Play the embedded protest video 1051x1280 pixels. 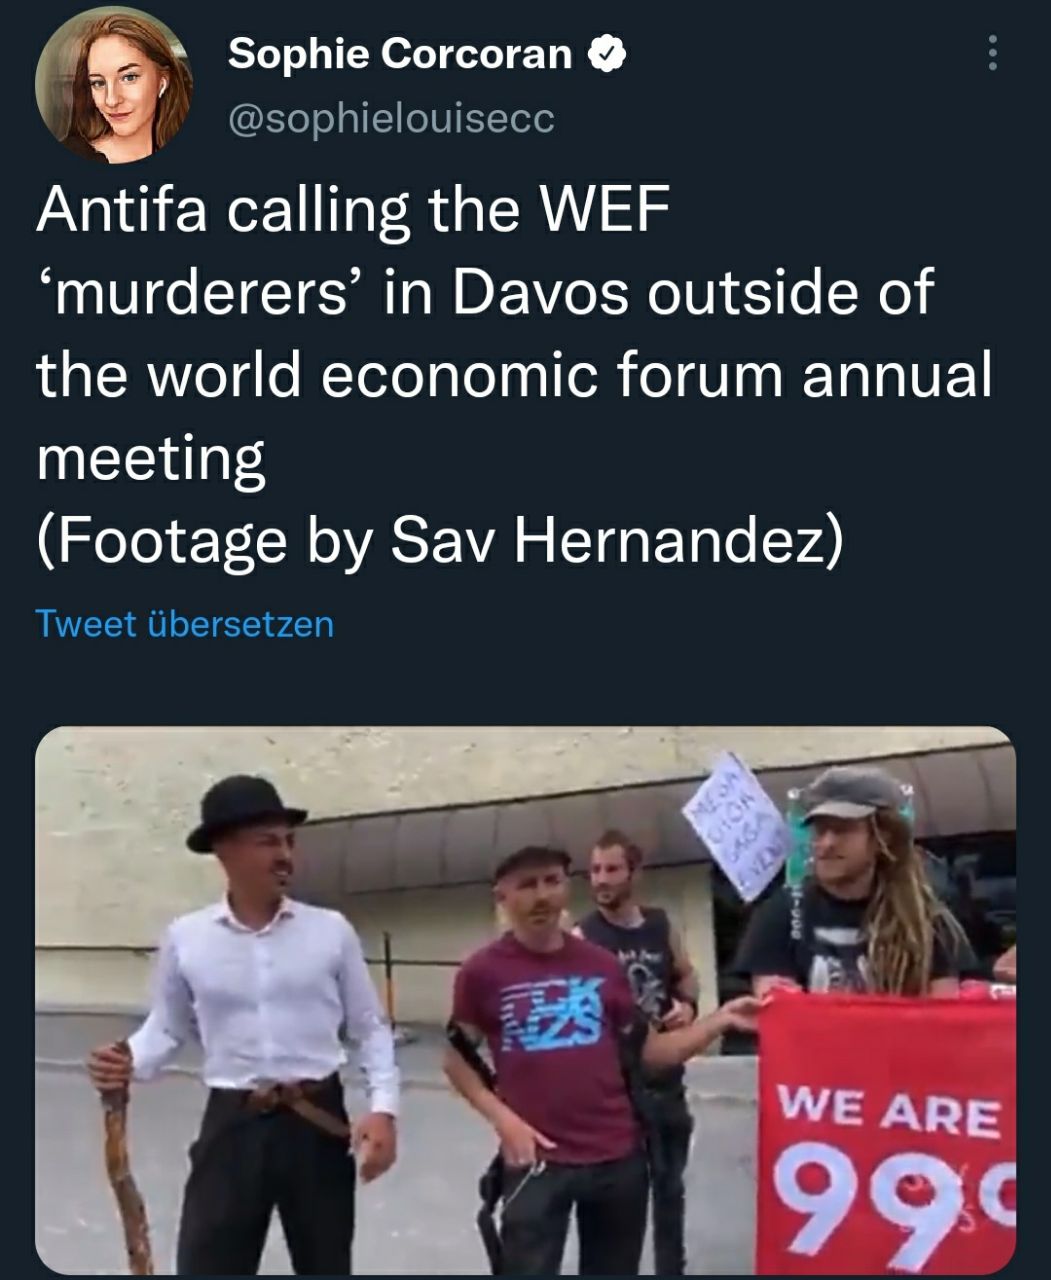(525, 1000)
